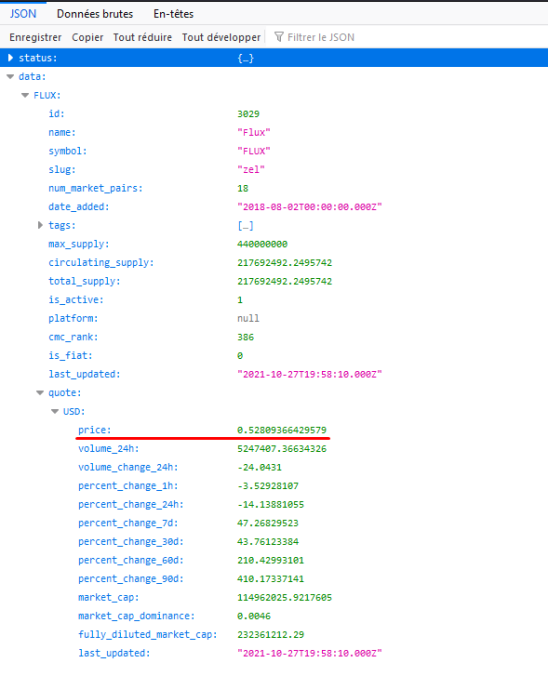This screenshot has height=676, width=548.
Task: Select the name value "Flux"
Action: [254, 132]
